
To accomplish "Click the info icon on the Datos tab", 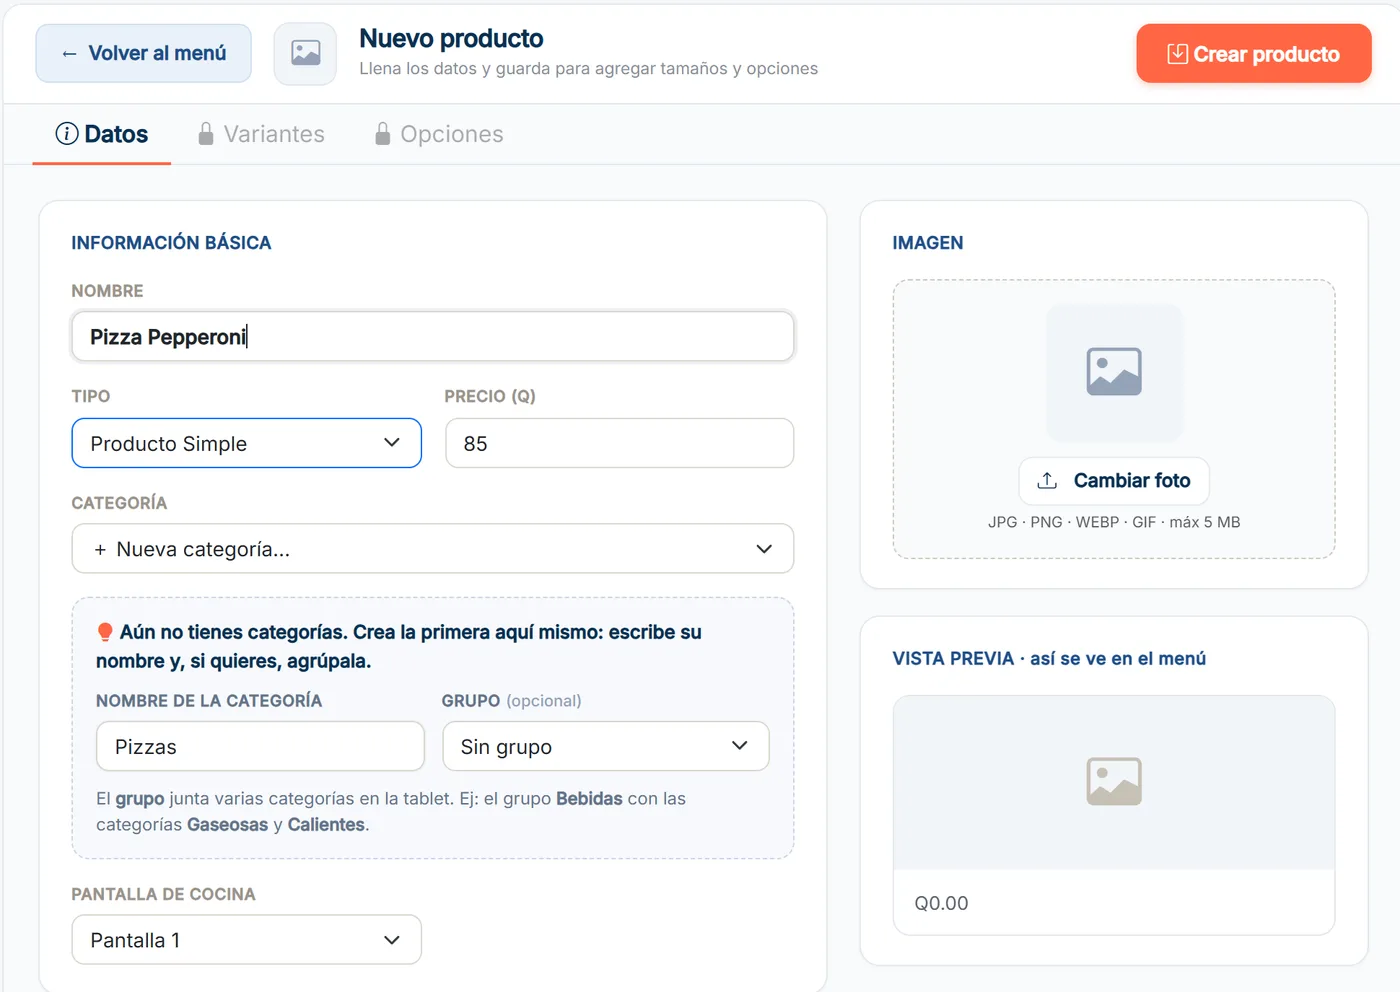I will pos(67,134).
